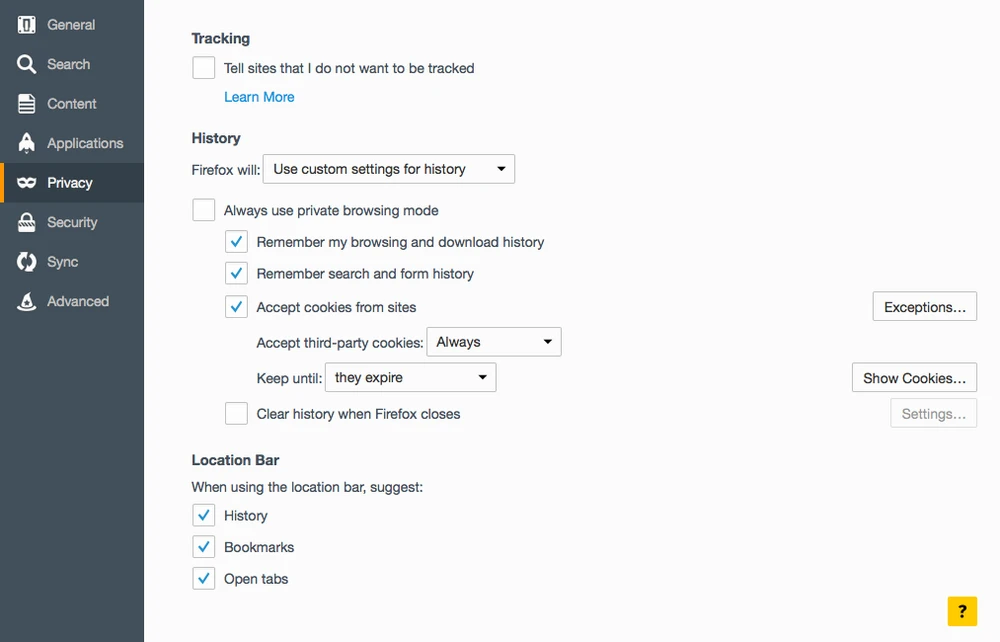This screenshot has height=642, width=1000.
Task: Open the Firefox will history dropdown
Action: coord(388,169)
